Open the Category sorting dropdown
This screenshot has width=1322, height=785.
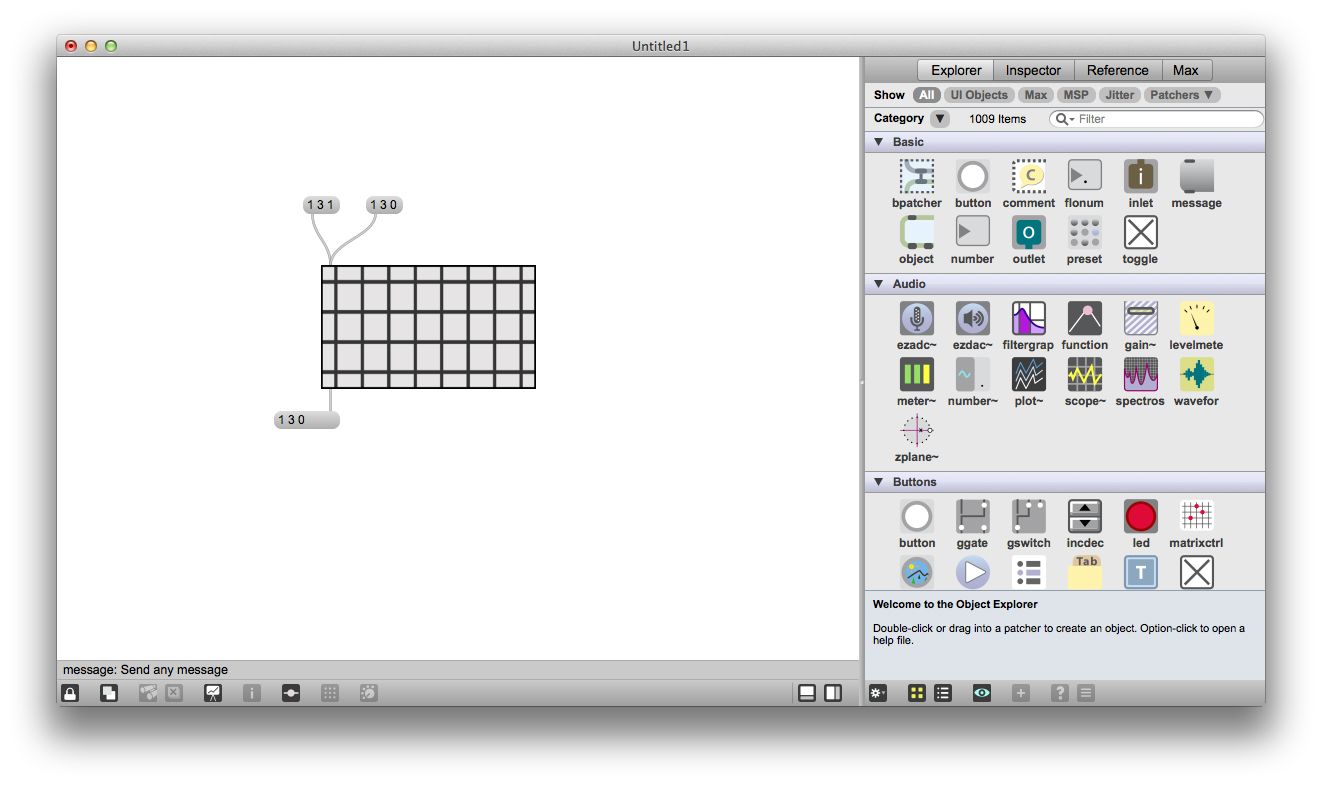point(939,118)
